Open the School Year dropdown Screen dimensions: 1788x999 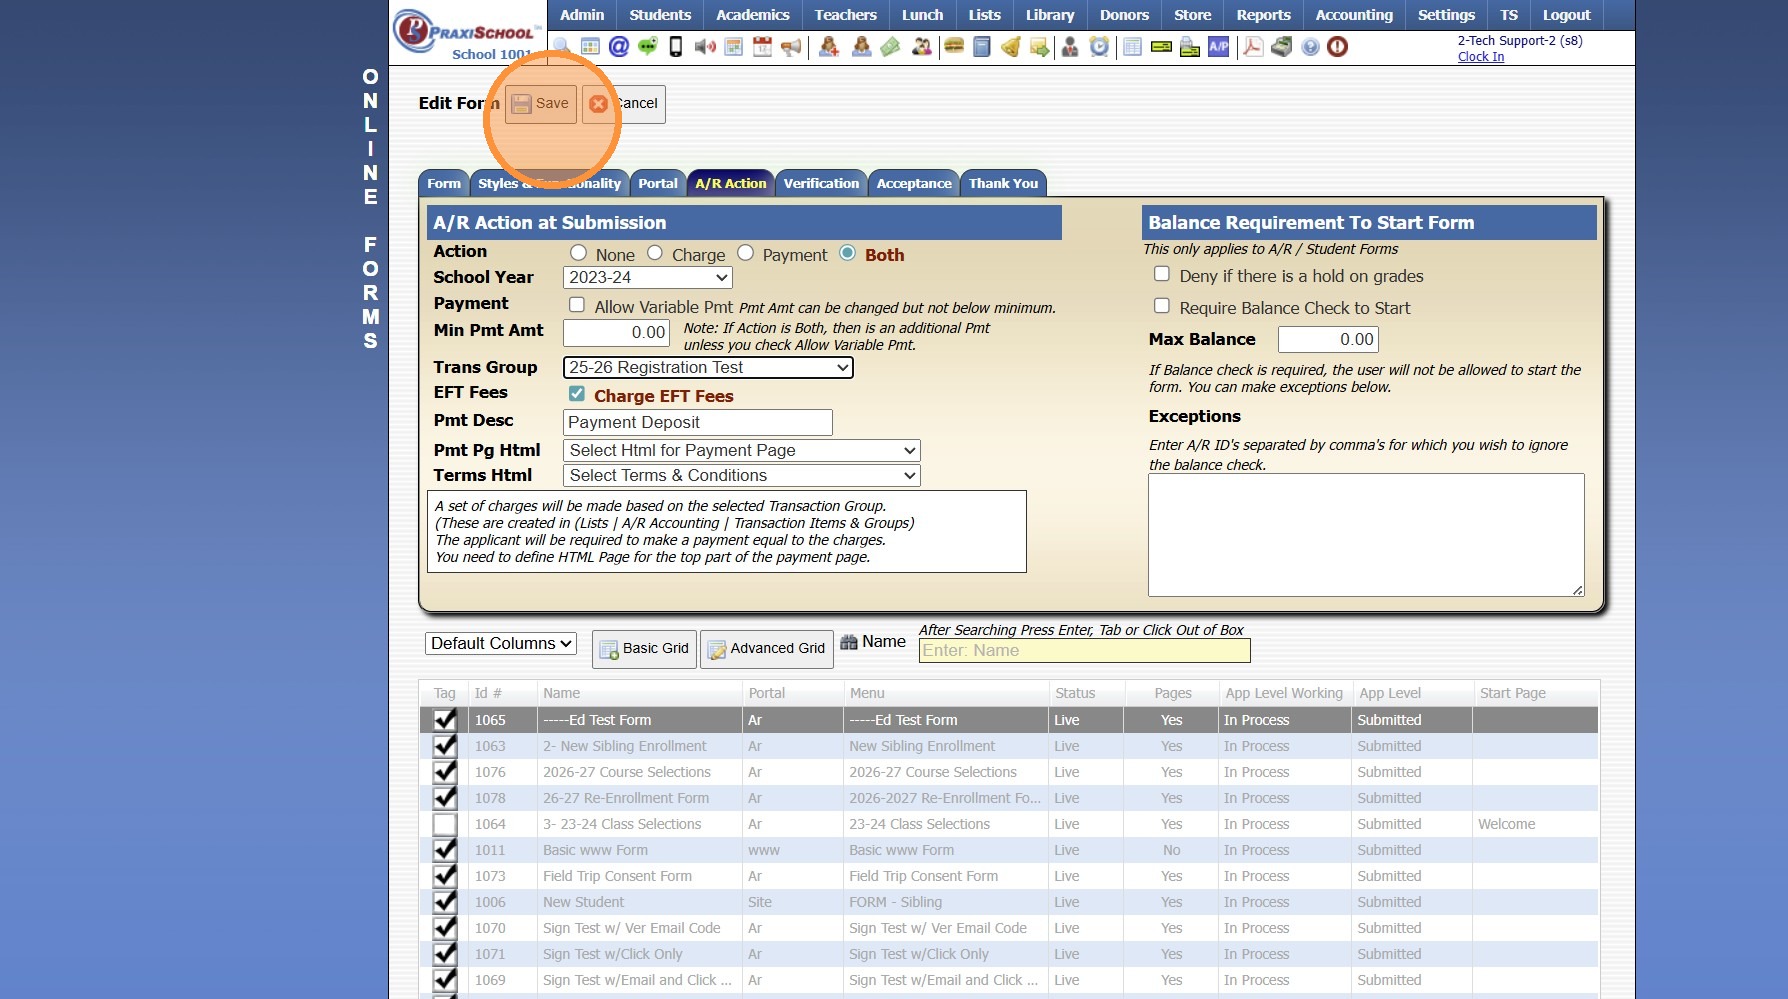point(647,278)
